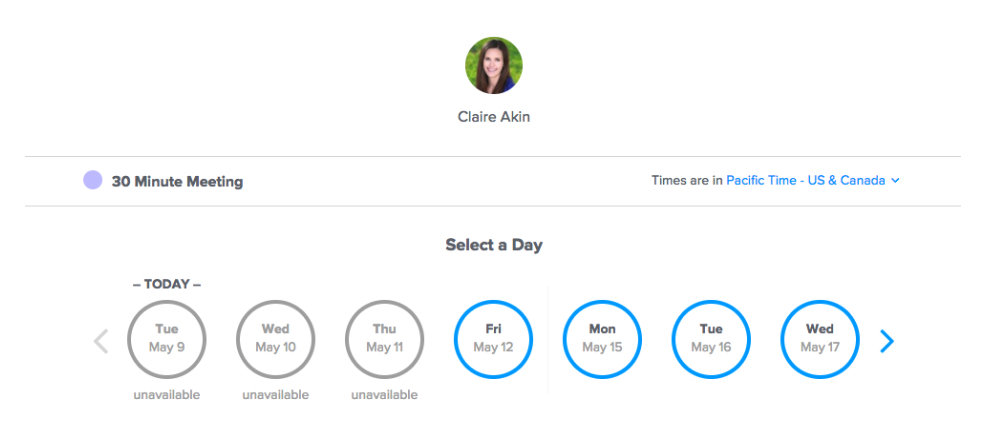Expand the time zone chevron arrow
The height and width of the screenshot is (436, 989).
[895, 181]
